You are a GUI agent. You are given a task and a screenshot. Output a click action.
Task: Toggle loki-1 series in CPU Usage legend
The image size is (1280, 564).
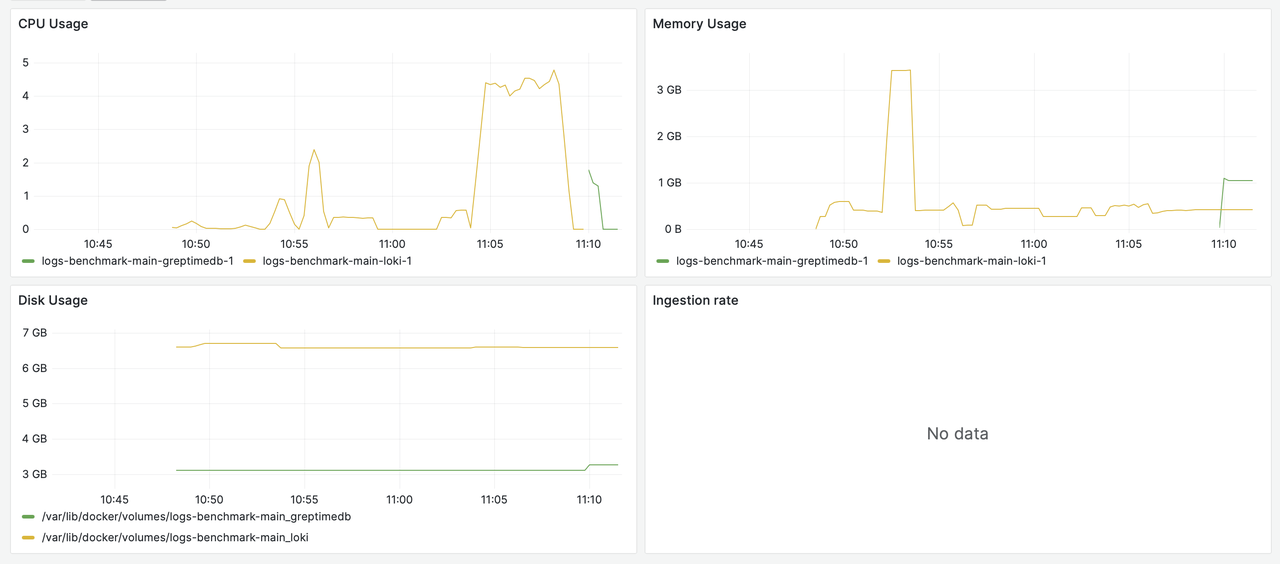coord(336,261)
